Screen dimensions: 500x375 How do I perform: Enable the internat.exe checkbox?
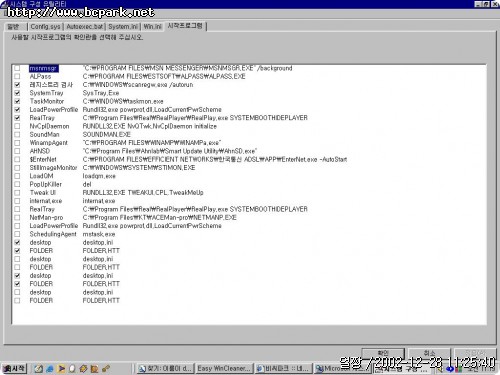(17, 201)
